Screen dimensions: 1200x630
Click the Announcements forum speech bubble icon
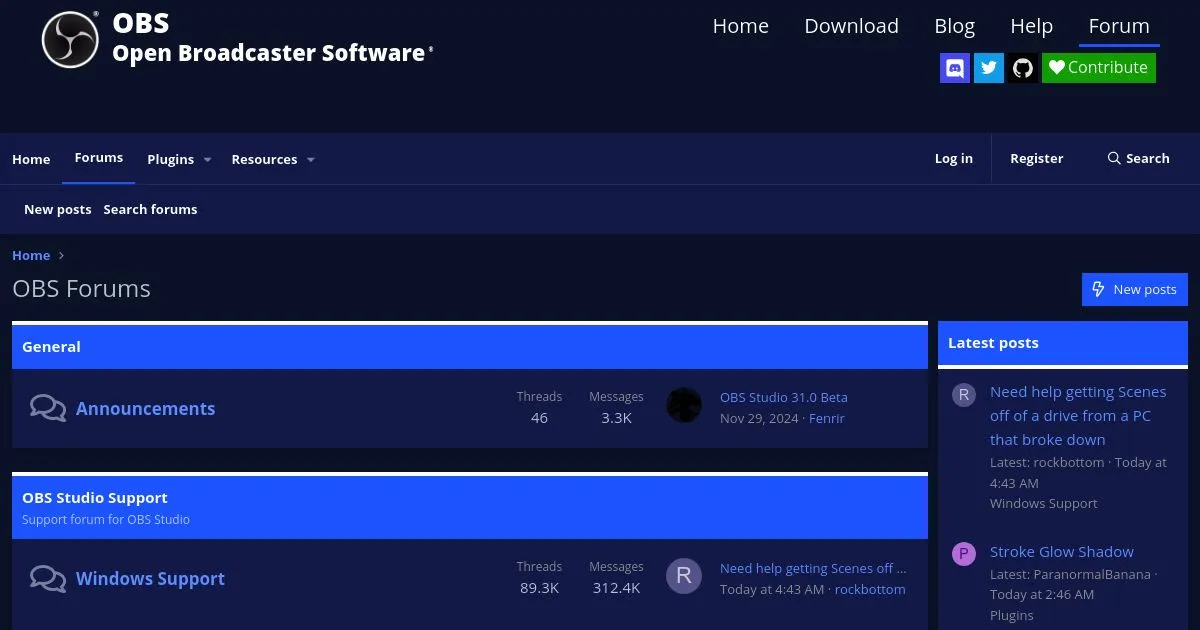[x=48, y=408]
